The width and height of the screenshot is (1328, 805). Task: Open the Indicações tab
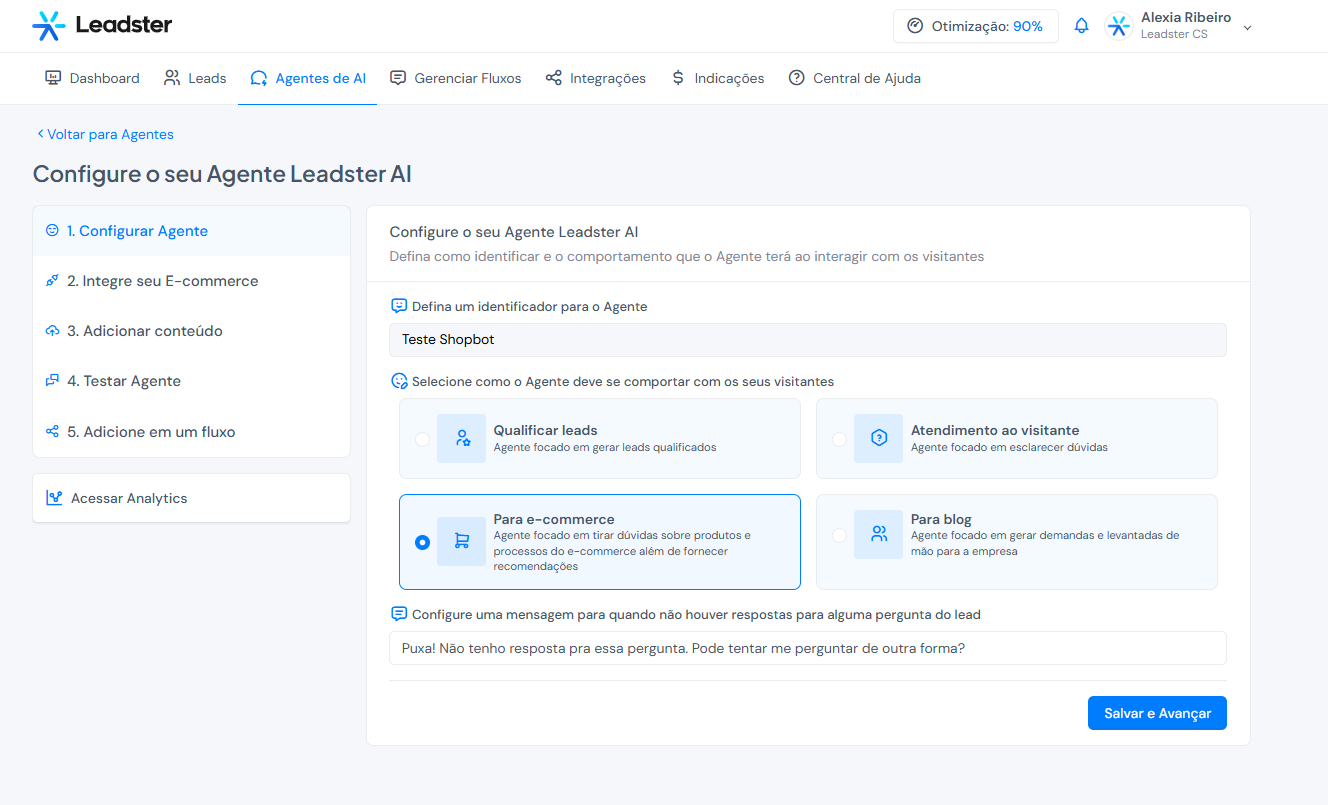point(718,78)
